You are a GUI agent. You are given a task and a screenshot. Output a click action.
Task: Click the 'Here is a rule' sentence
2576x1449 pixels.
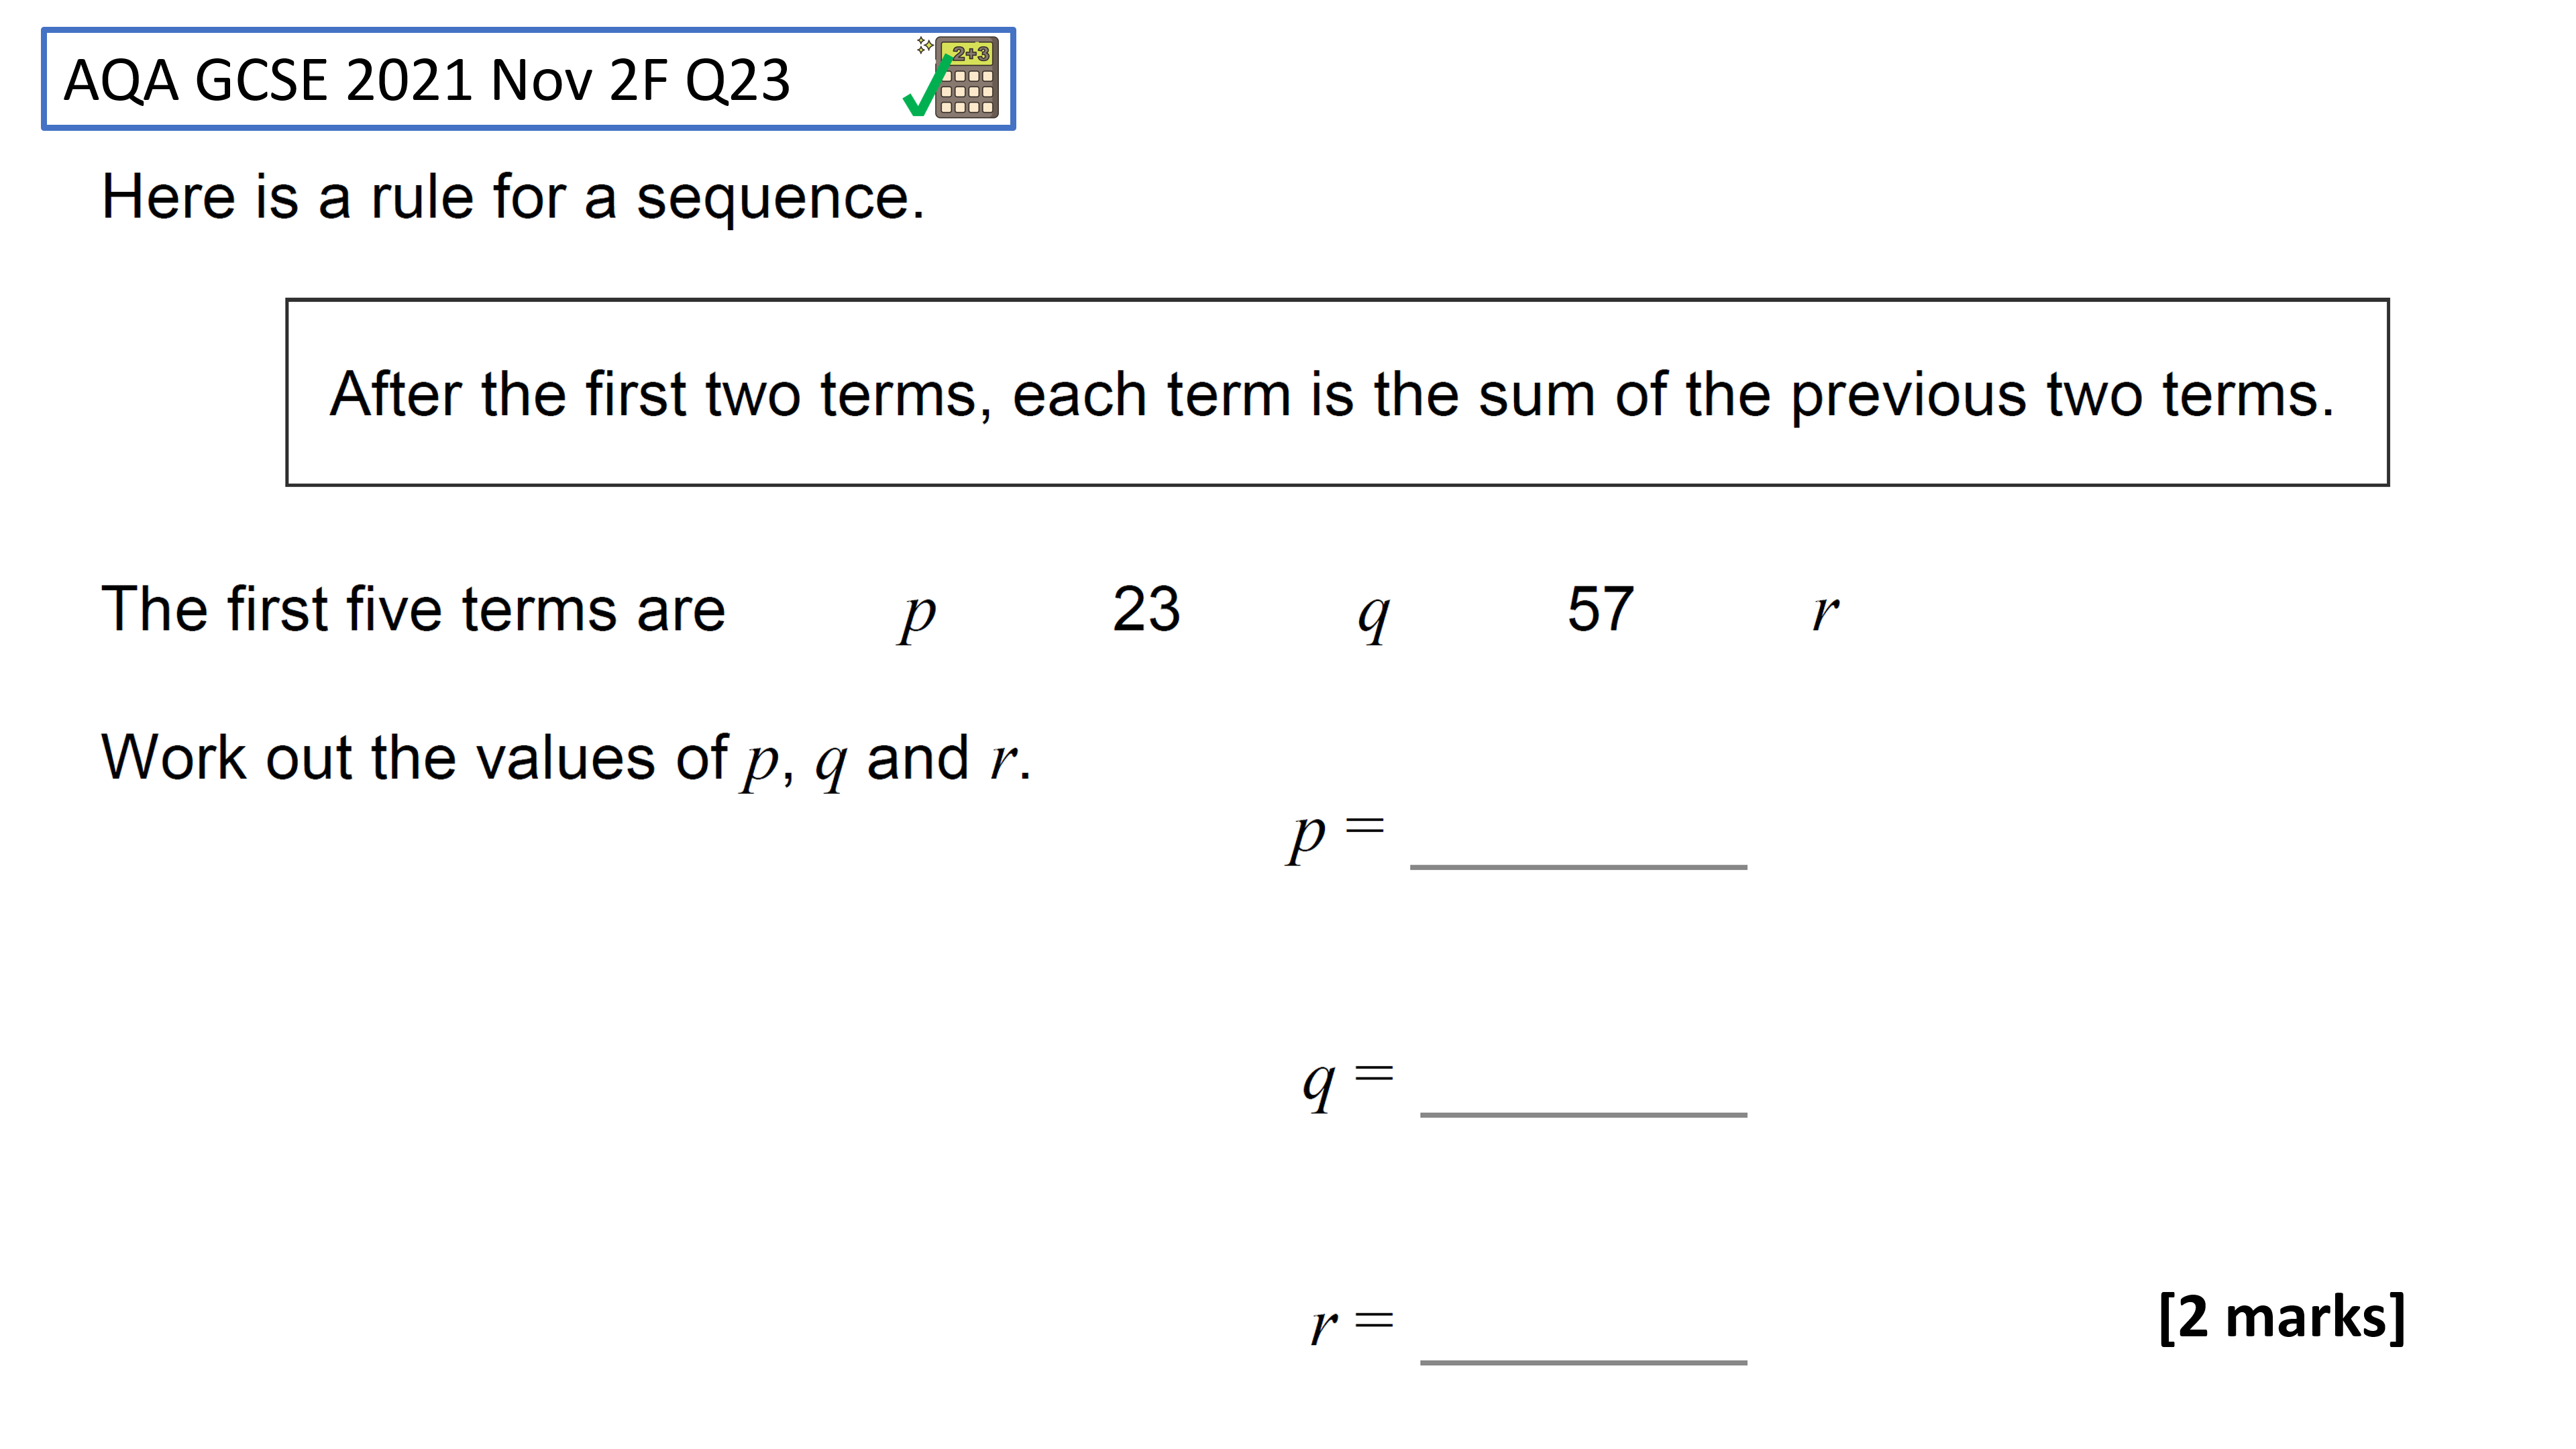(x=513, y=197)
